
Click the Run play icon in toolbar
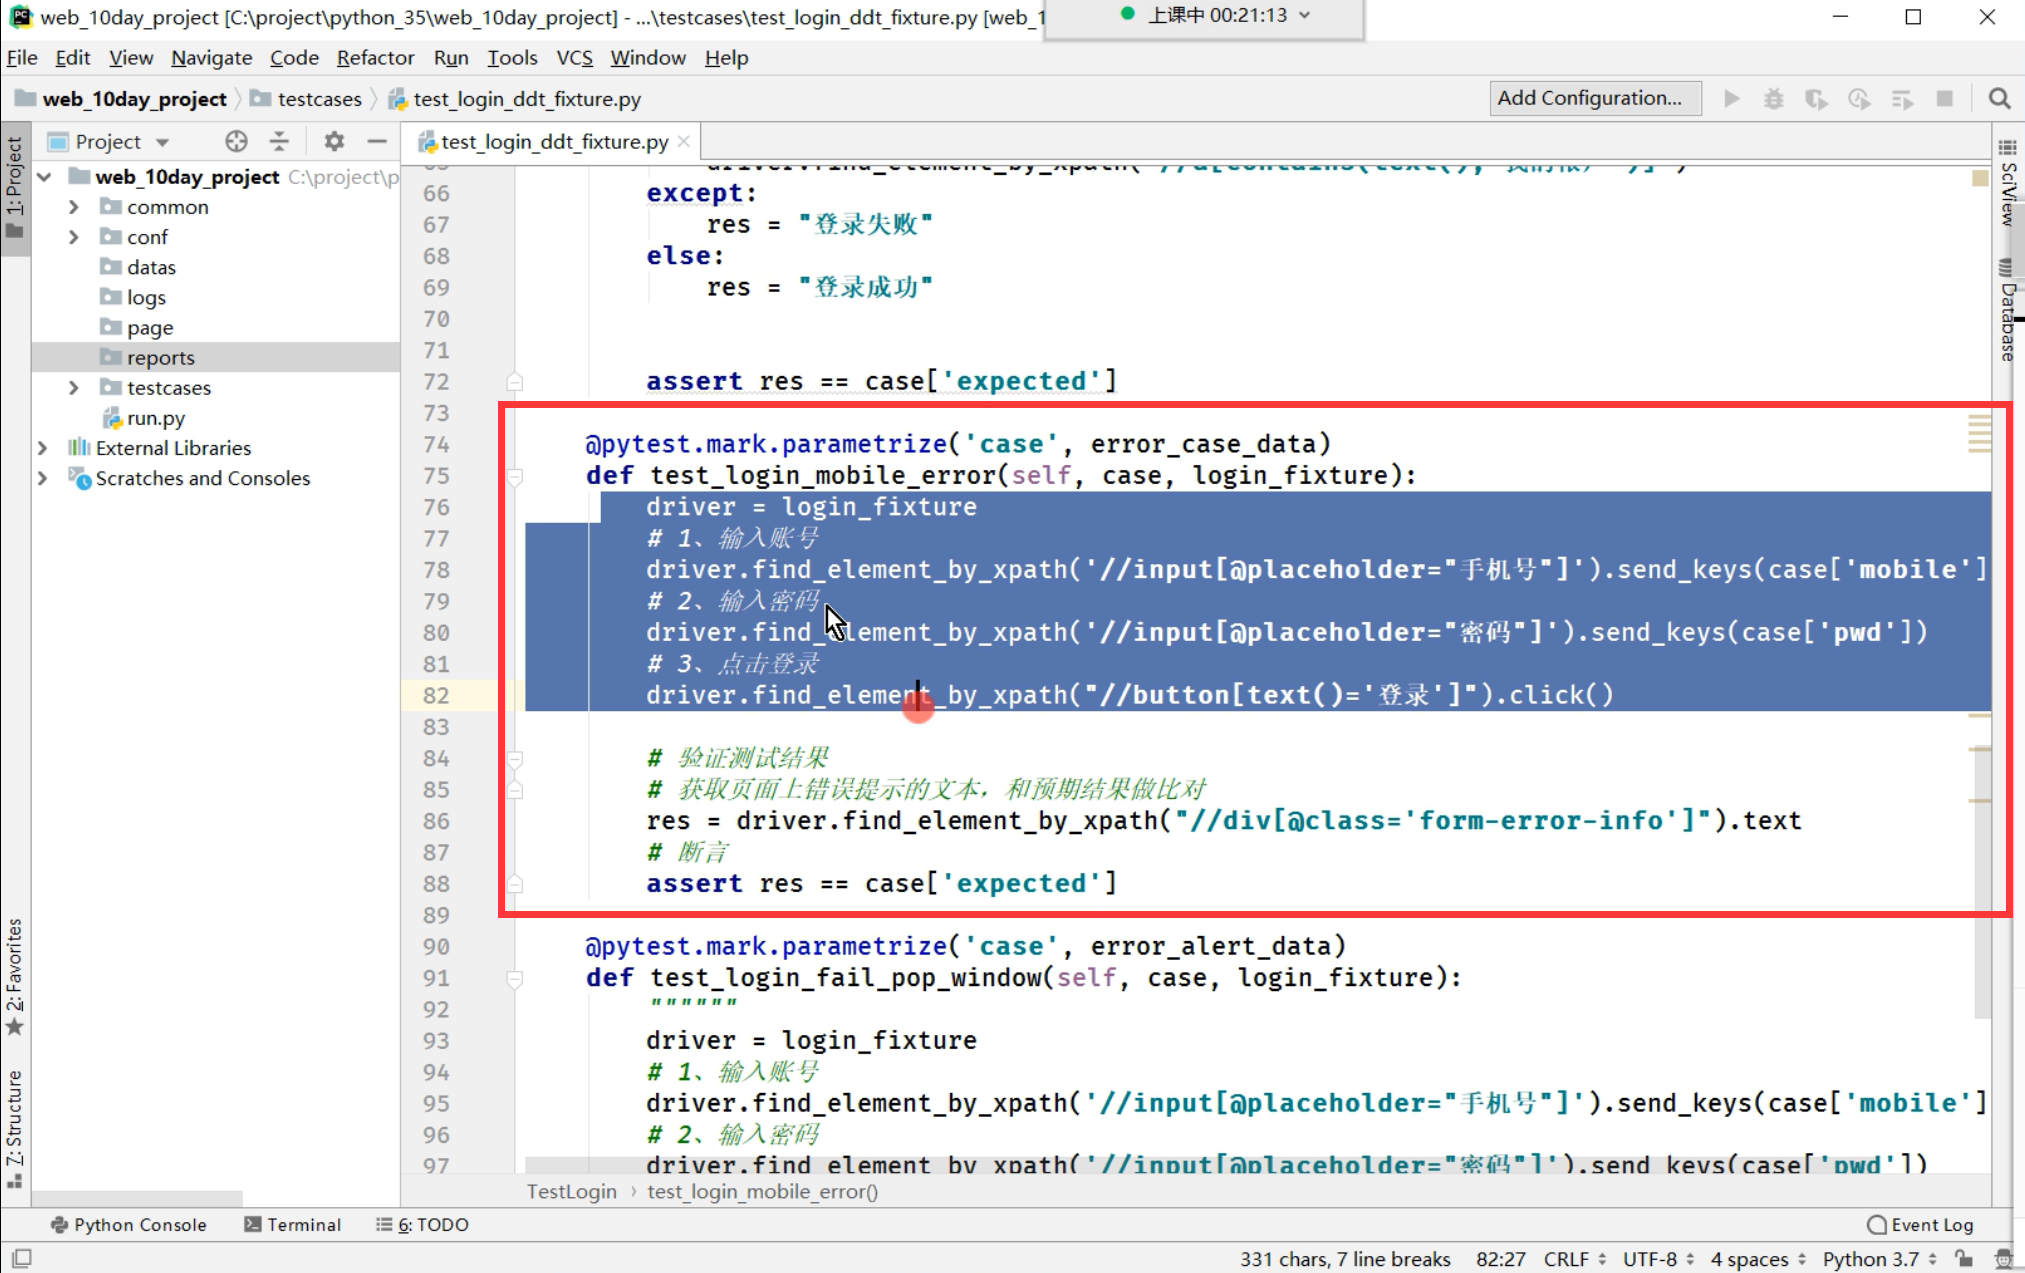1732,98
